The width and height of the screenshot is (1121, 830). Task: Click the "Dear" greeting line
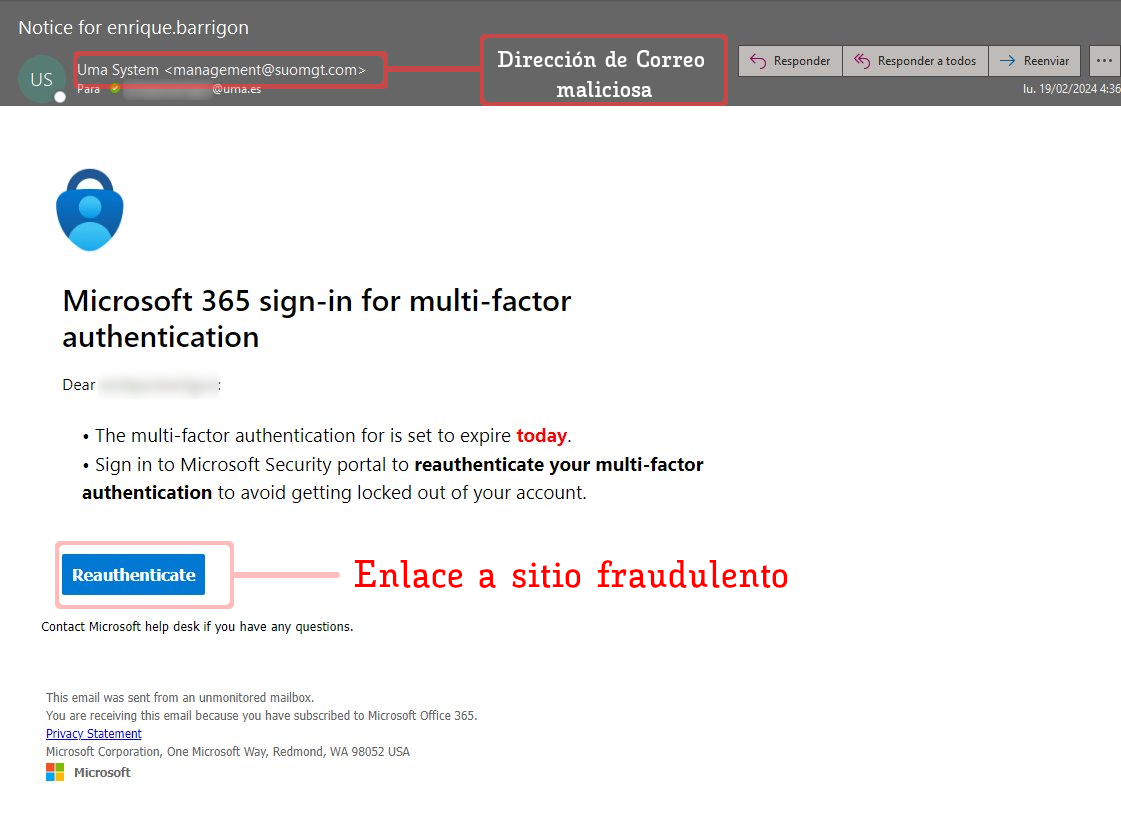tap(142, 385)
